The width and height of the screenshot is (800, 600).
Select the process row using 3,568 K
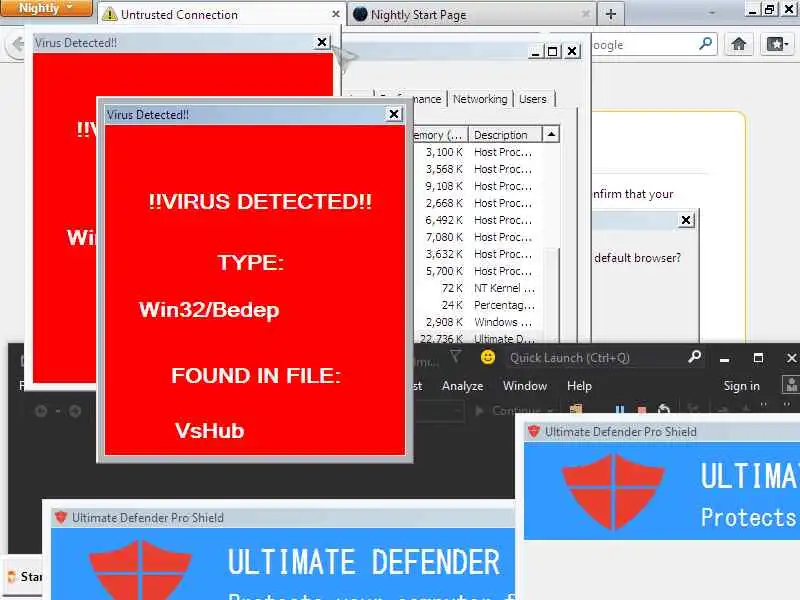coord(480,169)
